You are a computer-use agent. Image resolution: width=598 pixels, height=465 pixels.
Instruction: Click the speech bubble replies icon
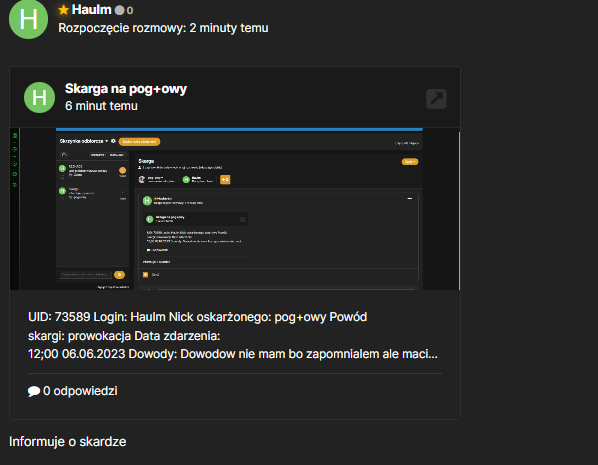click(x=34, y=391)
